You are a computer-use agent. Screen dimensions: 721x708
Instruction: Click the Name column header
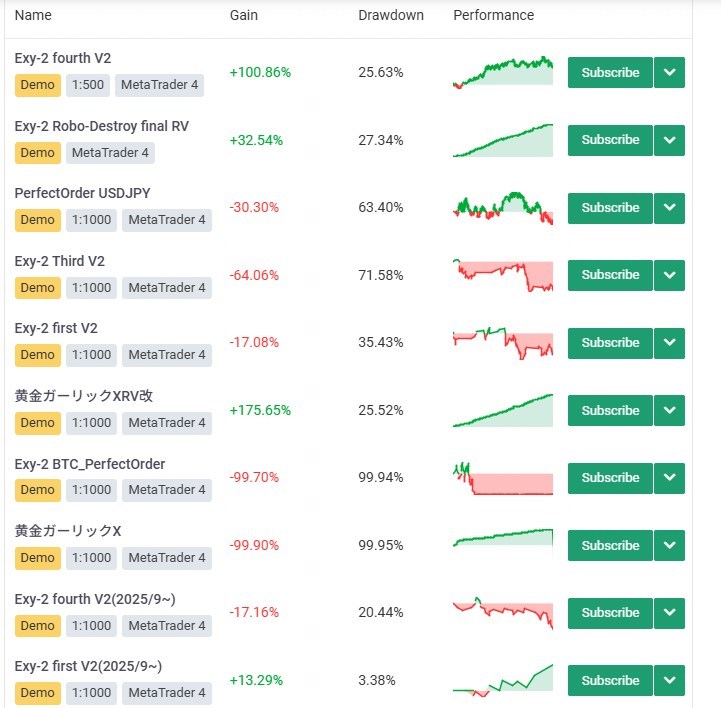click(34, 16)
